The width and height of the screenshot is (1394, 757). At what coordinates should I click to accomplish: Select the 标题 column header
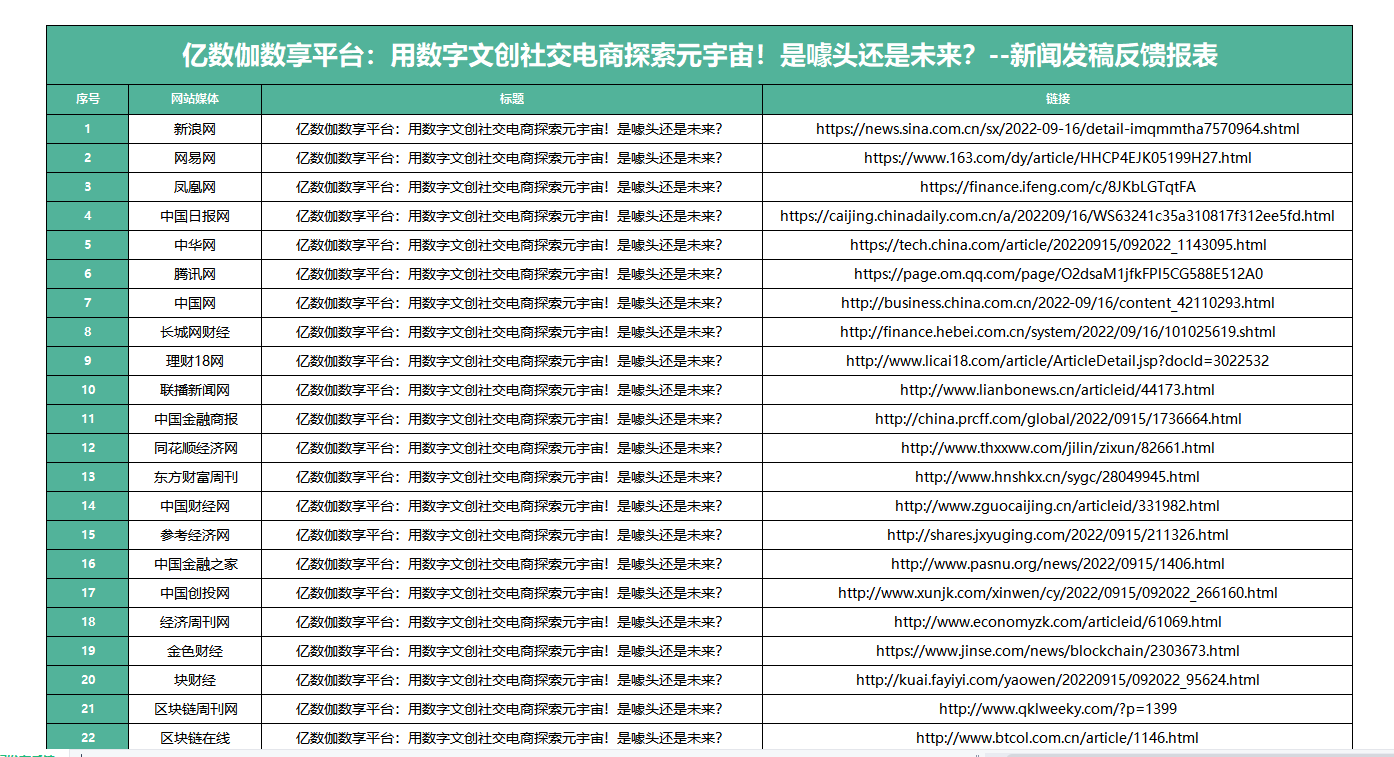(x=512, y=99)
